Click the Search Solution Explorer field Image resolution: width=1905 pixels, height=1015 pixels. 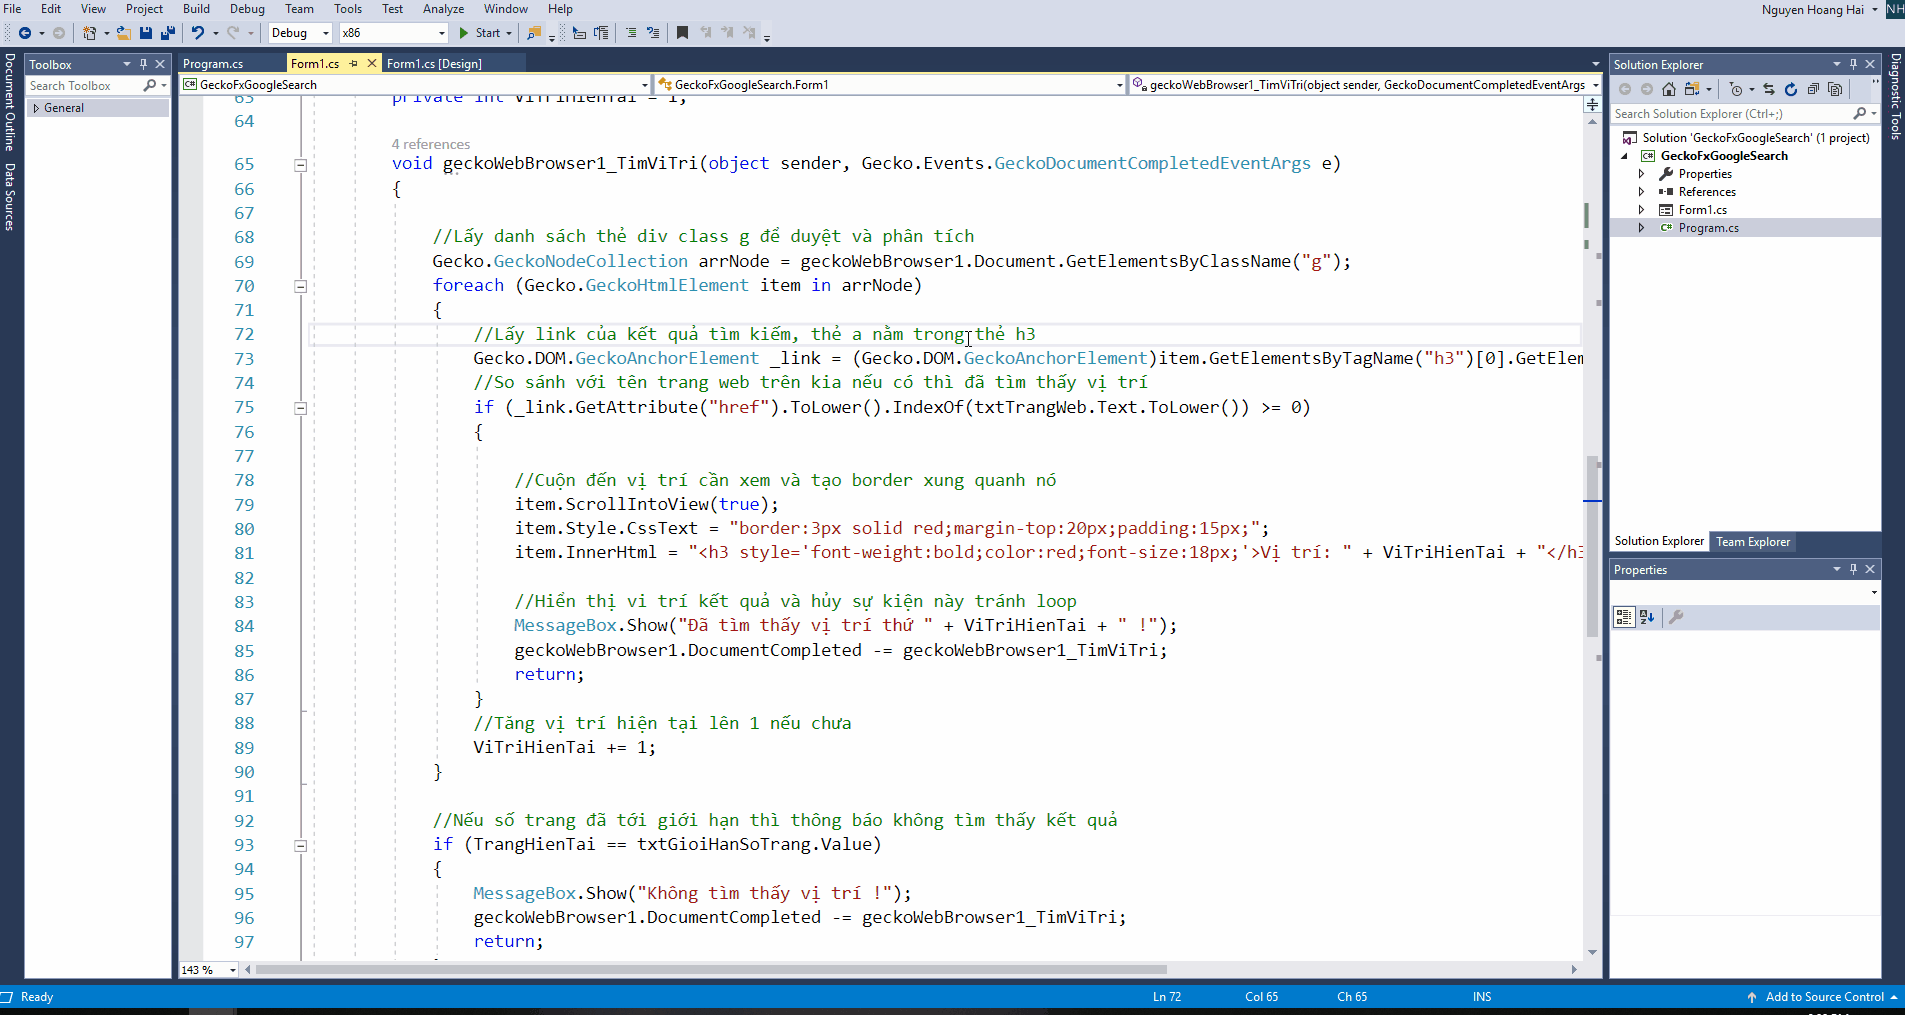pyautogui.click(x=1730, y=114)
